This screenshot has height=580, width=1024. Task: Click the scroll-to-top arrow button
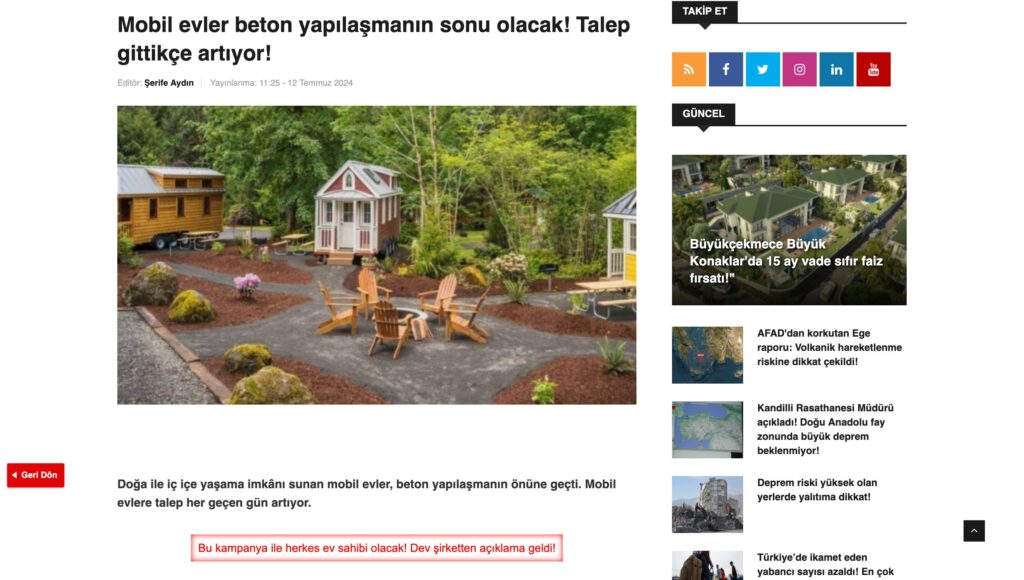coord(974,531)
